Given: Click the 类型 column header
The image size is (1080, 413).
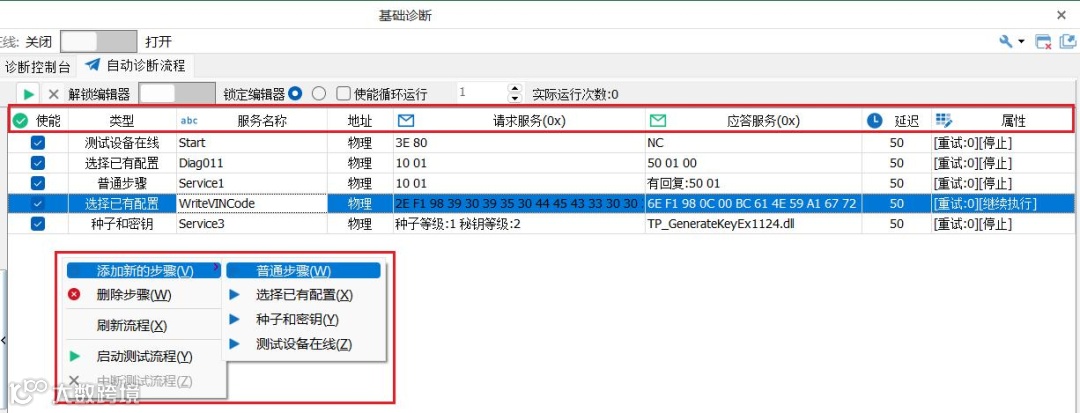Looking at the screenshot, I should tap(121, 121).
